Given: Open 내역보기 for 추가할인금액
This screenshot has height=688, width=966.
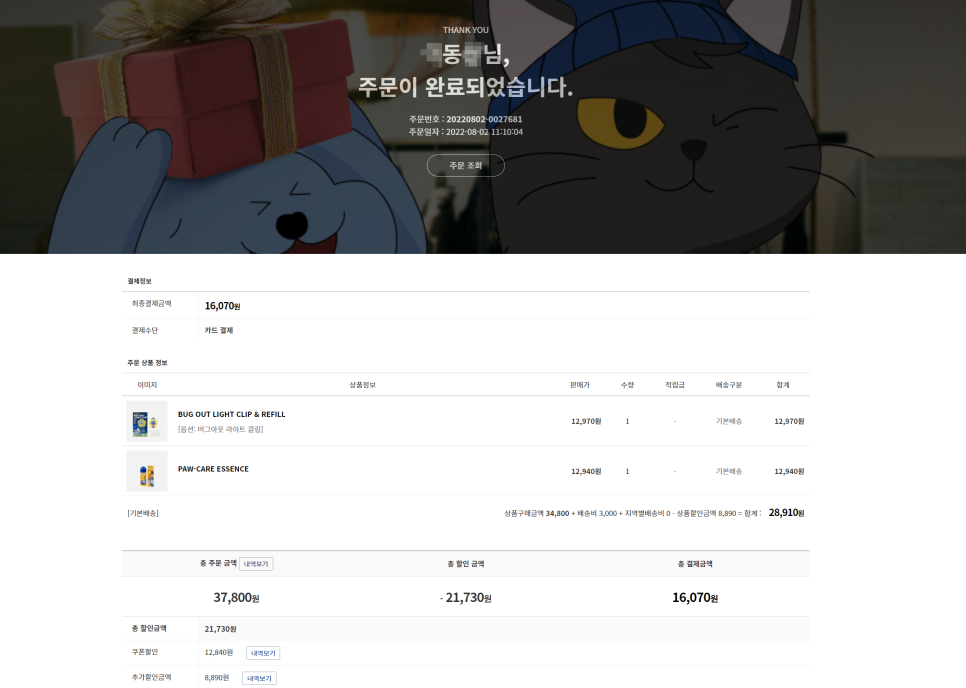Looking at the screenshot, I should (259, 678).
